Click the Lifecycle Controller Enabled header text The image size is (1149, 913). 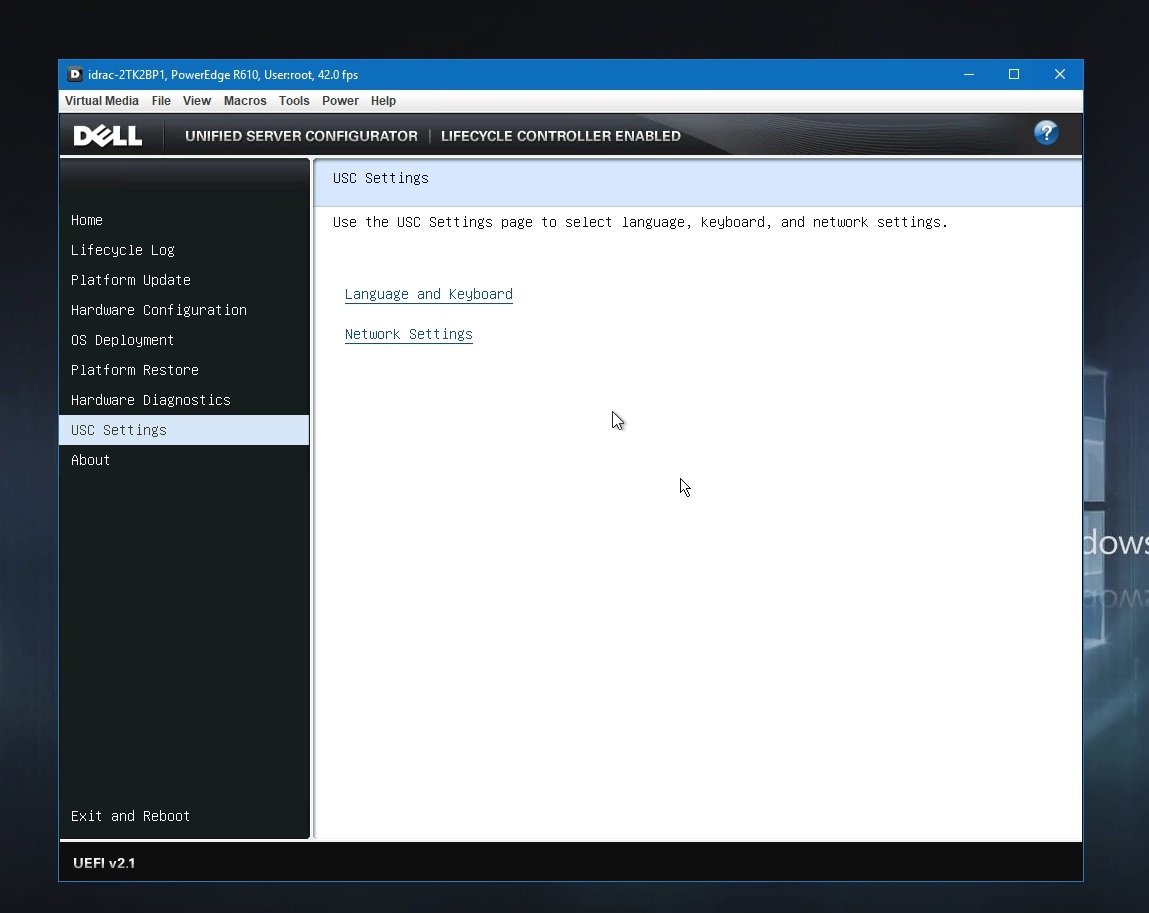[561, 136]
